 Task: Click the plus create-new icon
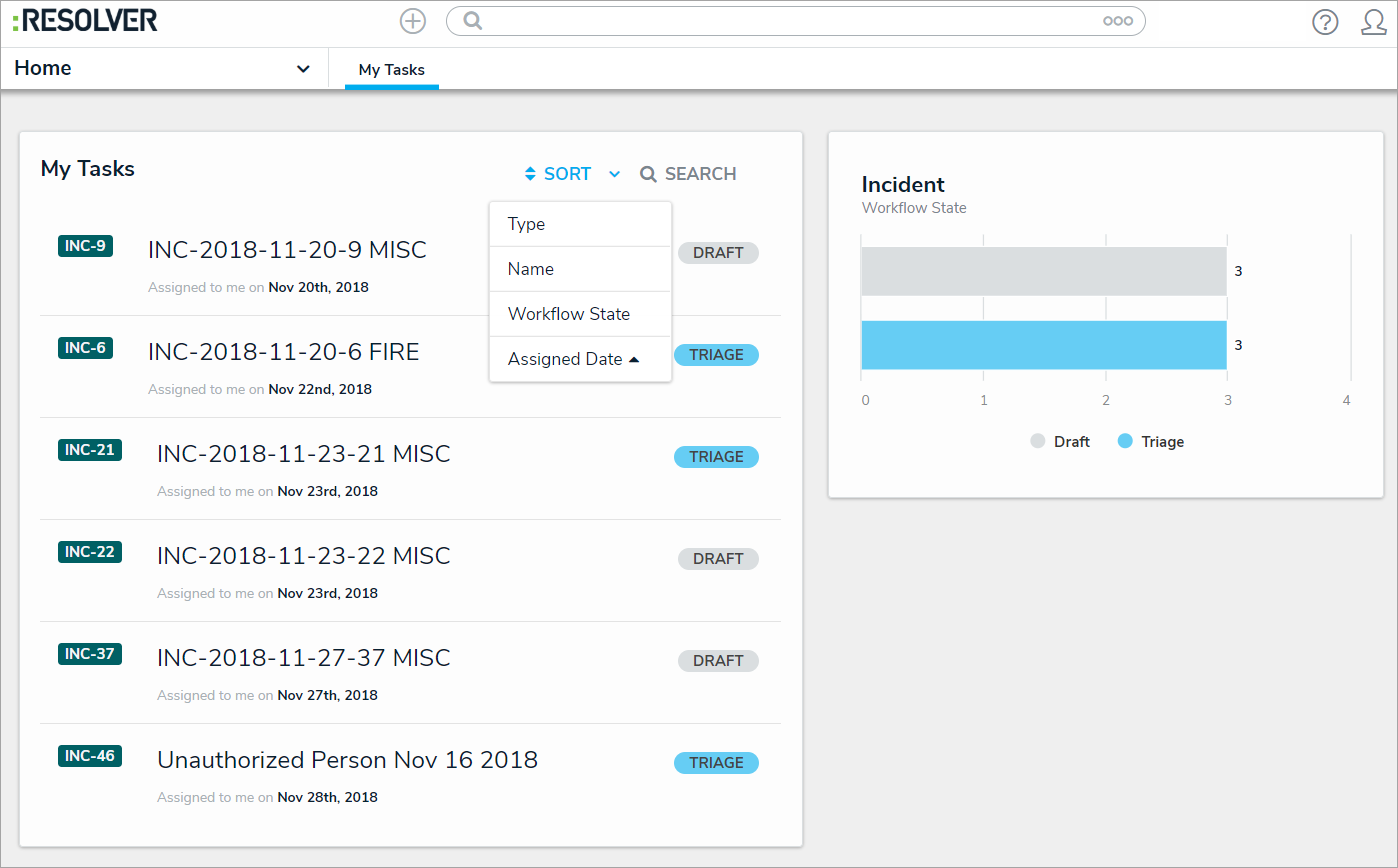click(412, 21)
